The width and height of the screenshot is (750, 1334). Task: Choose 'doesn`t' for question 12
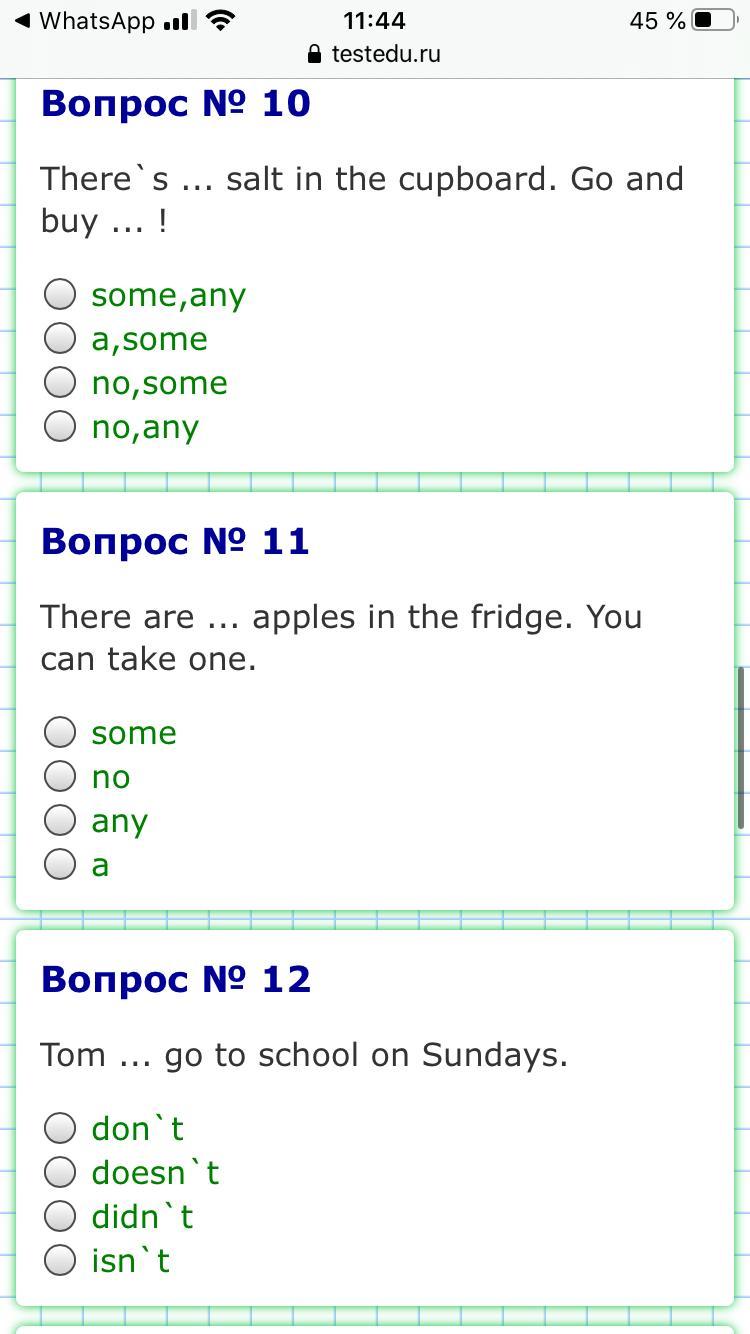coord(60,1172)
